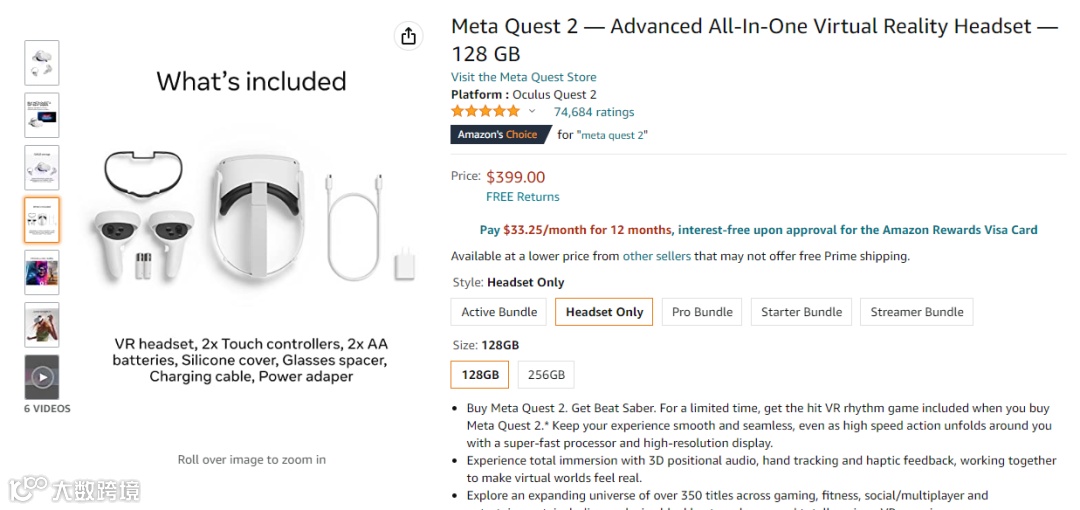View the thumbnail of person wearing headset
Viewport: 1080px width, 510px height.
point(42,325)
